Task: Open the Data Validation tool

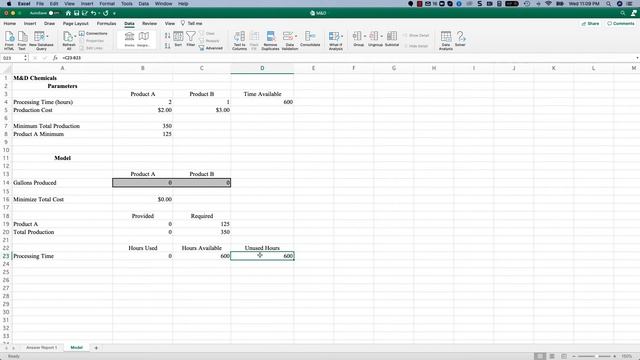Action: (288, 40)
